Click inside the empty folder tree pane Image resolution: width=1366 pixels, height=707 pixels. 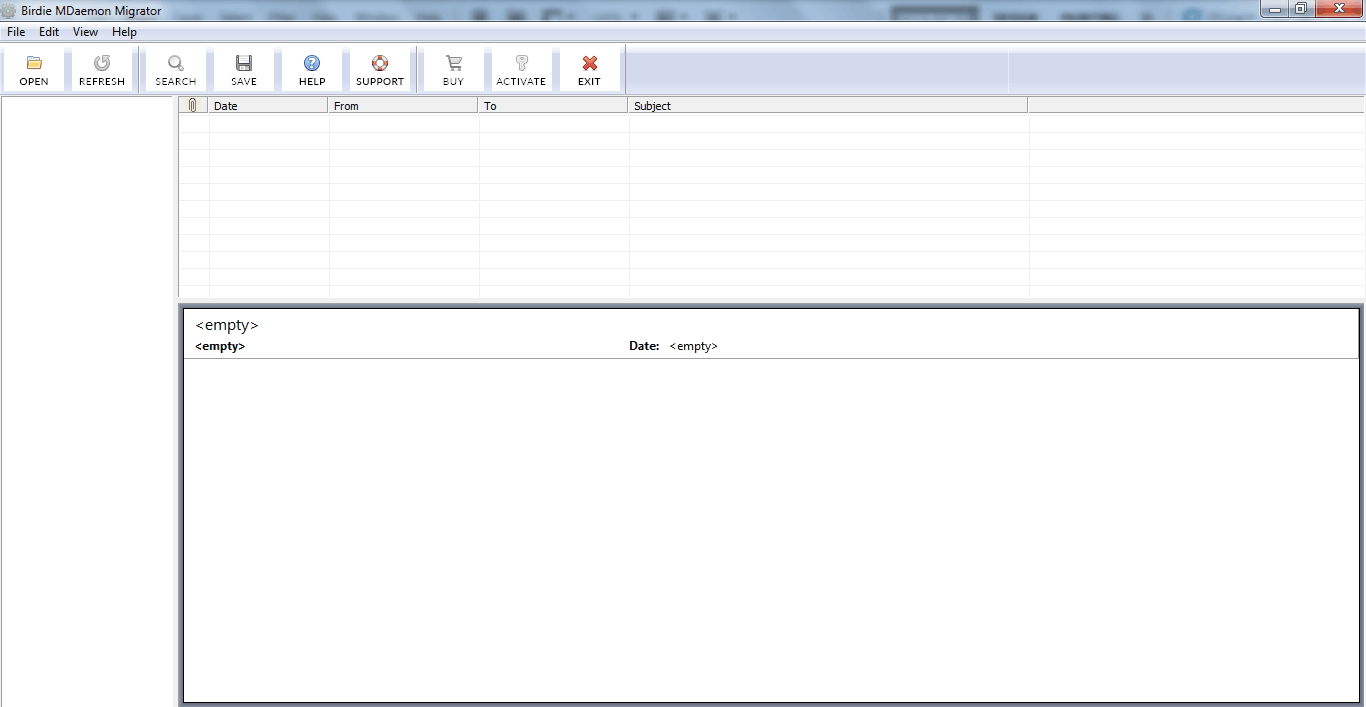pyautogui.click(x=88, y=400)
